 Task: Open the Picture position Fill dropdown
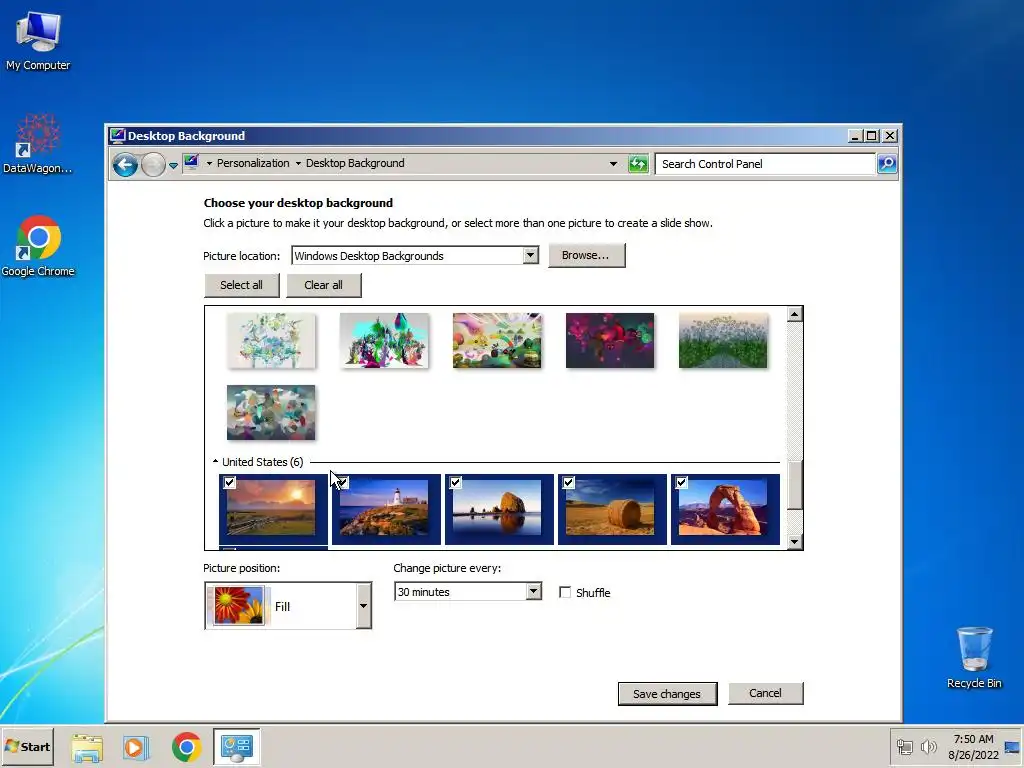pyautogui.click(x=363, y=606)
